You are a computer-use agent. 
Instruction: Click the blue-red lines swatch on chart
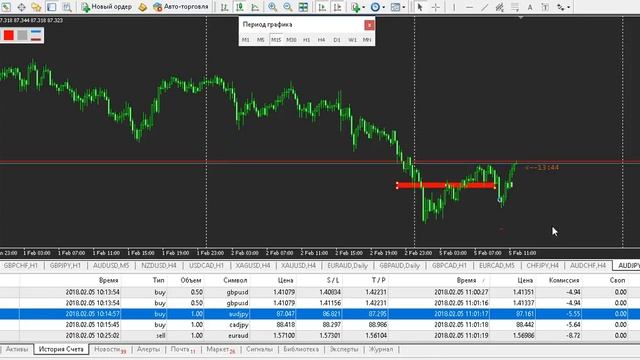click(x=36, y=35)
